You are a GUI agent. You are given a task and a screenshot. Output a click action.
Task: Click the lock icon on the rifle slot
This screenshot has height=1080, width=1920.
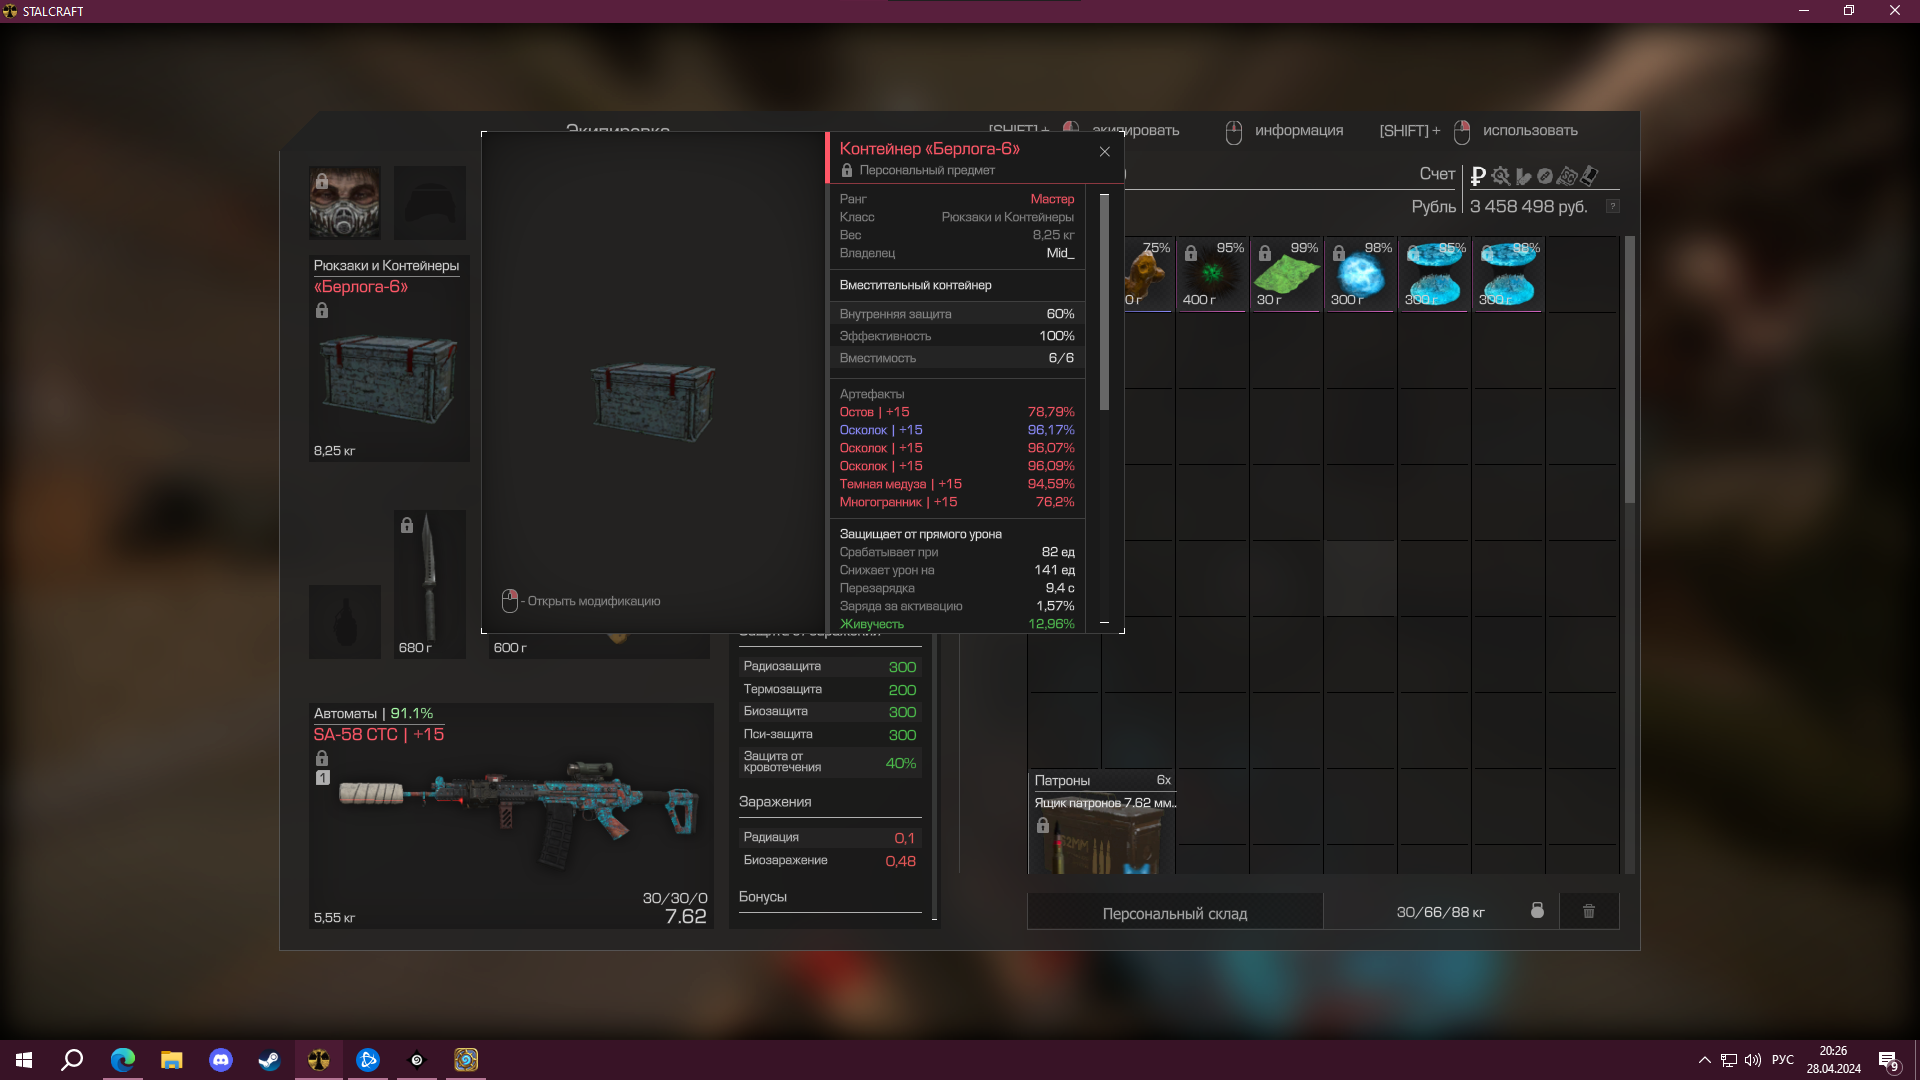pos(322,758)
